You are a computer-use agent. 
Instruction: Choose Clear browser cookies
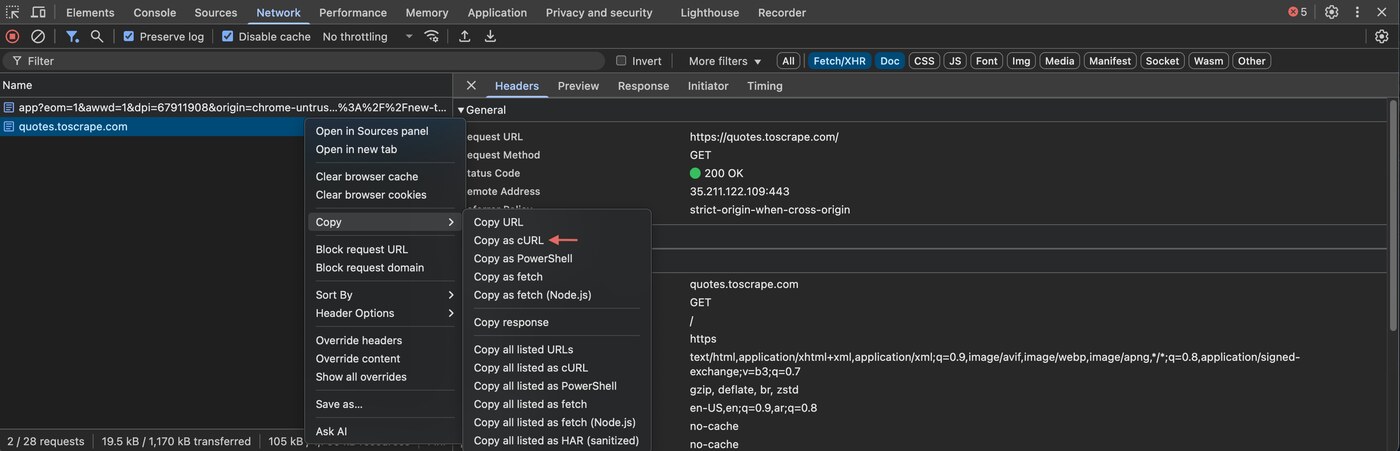pyautogui.click(x=371, y=195)
